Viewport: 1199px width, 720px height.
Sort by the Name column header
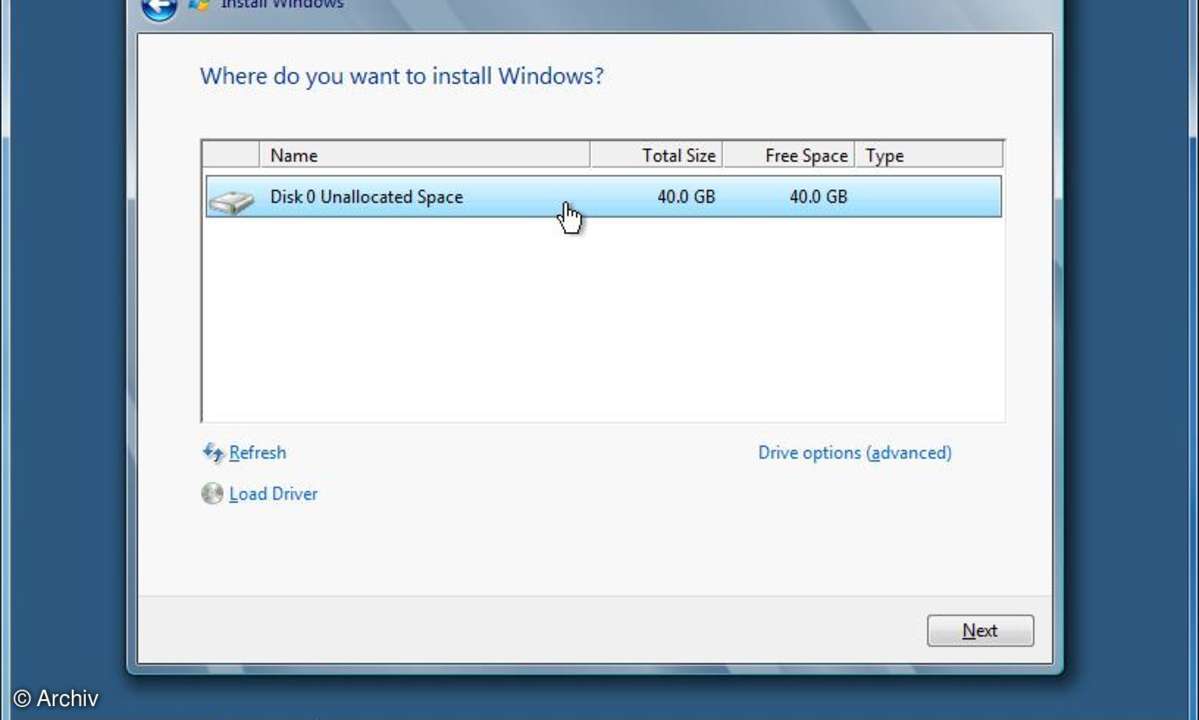425,155
